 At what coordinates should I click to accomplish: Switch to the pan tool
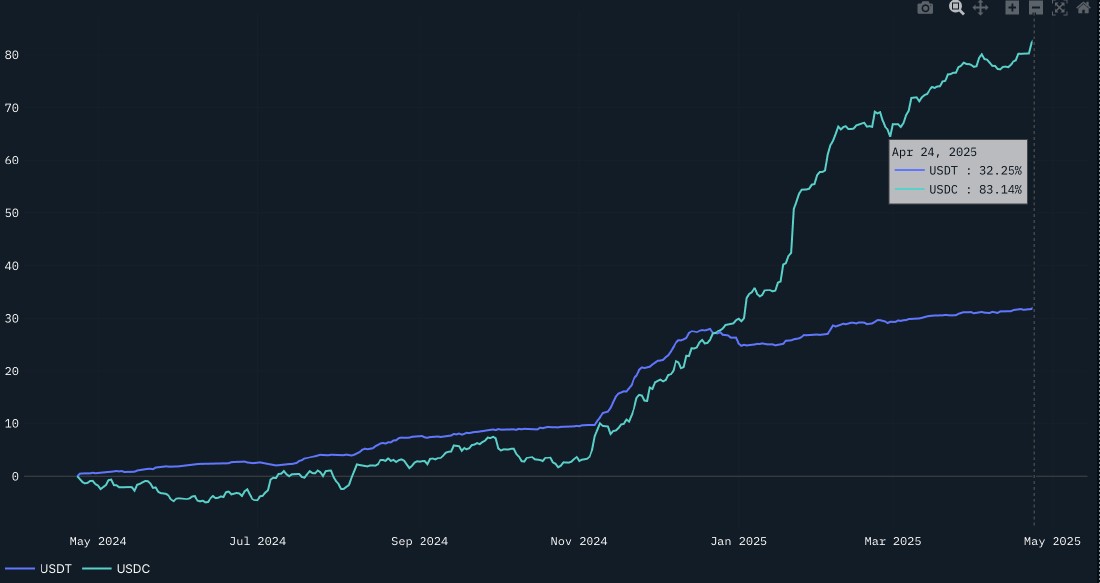pyautogui.click(x=980, y=8)
